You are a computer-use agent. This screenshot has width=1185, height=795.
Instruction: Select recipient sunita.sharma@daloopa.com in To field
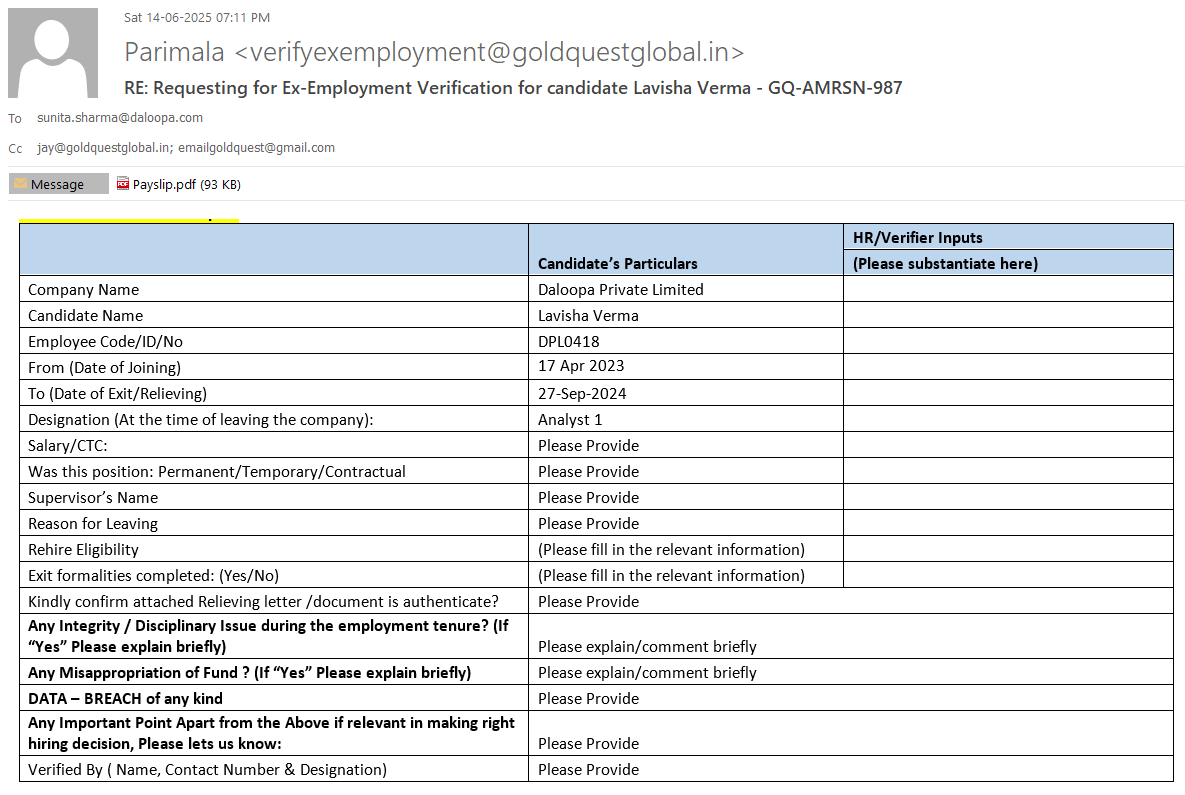[120, 118]
